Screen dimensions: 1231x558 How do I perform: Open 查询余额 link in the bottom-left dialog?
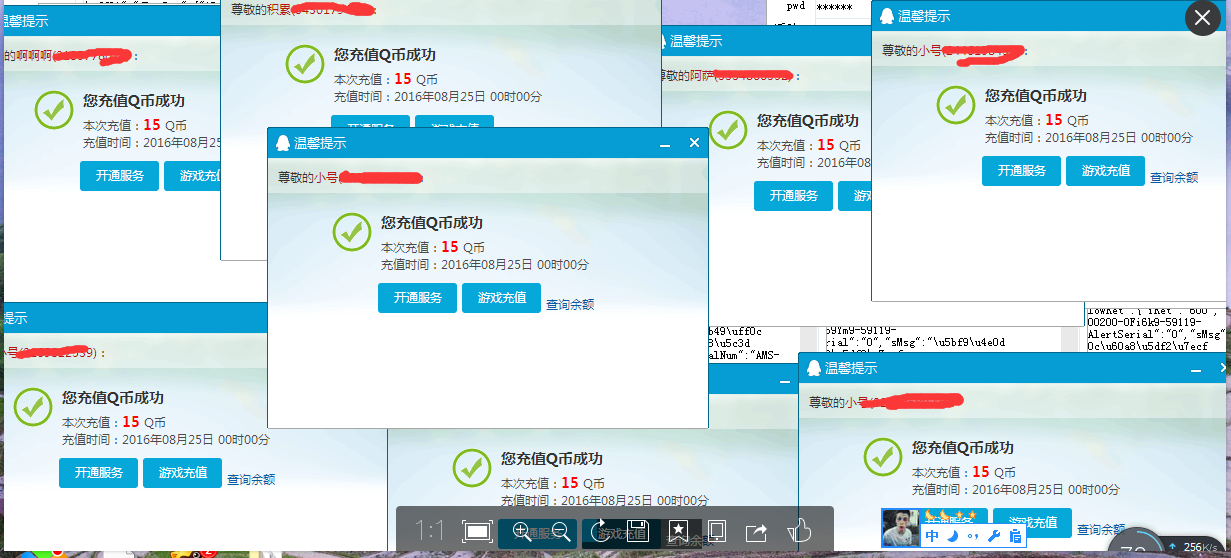pos(251,479)
